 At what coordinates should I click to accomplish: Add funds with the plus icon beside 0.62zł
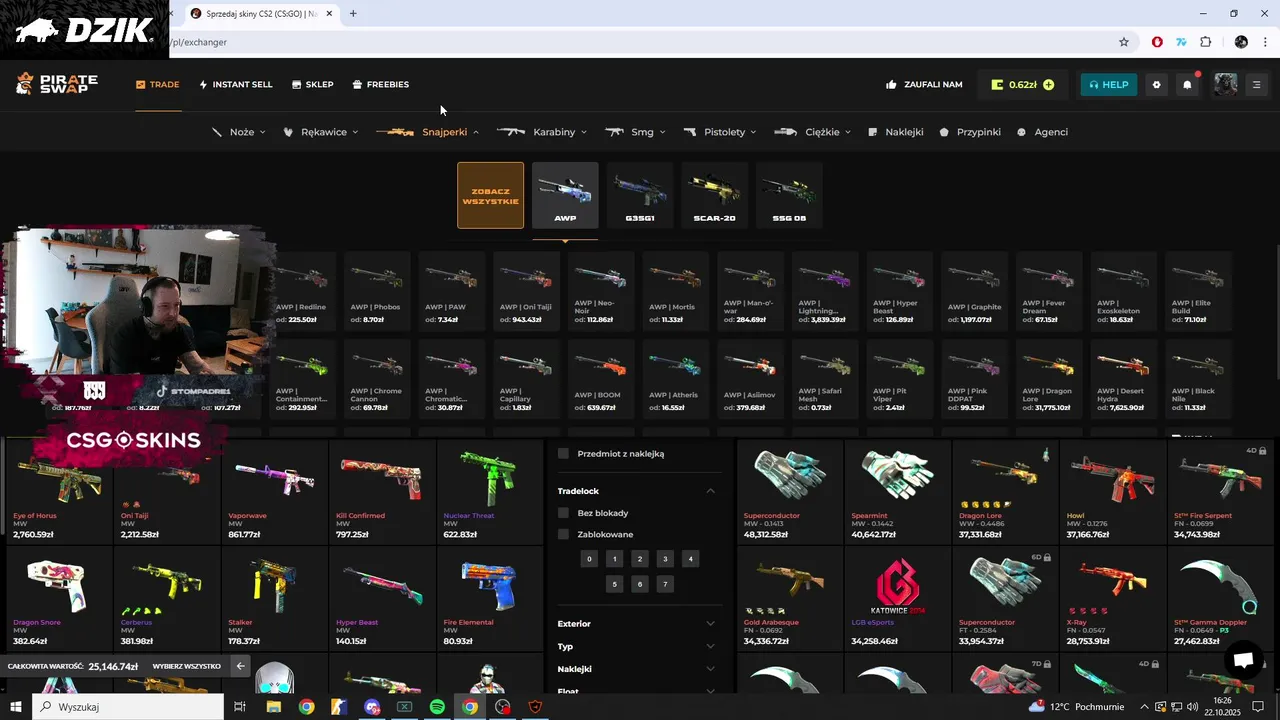click(x=1048, y=85)
